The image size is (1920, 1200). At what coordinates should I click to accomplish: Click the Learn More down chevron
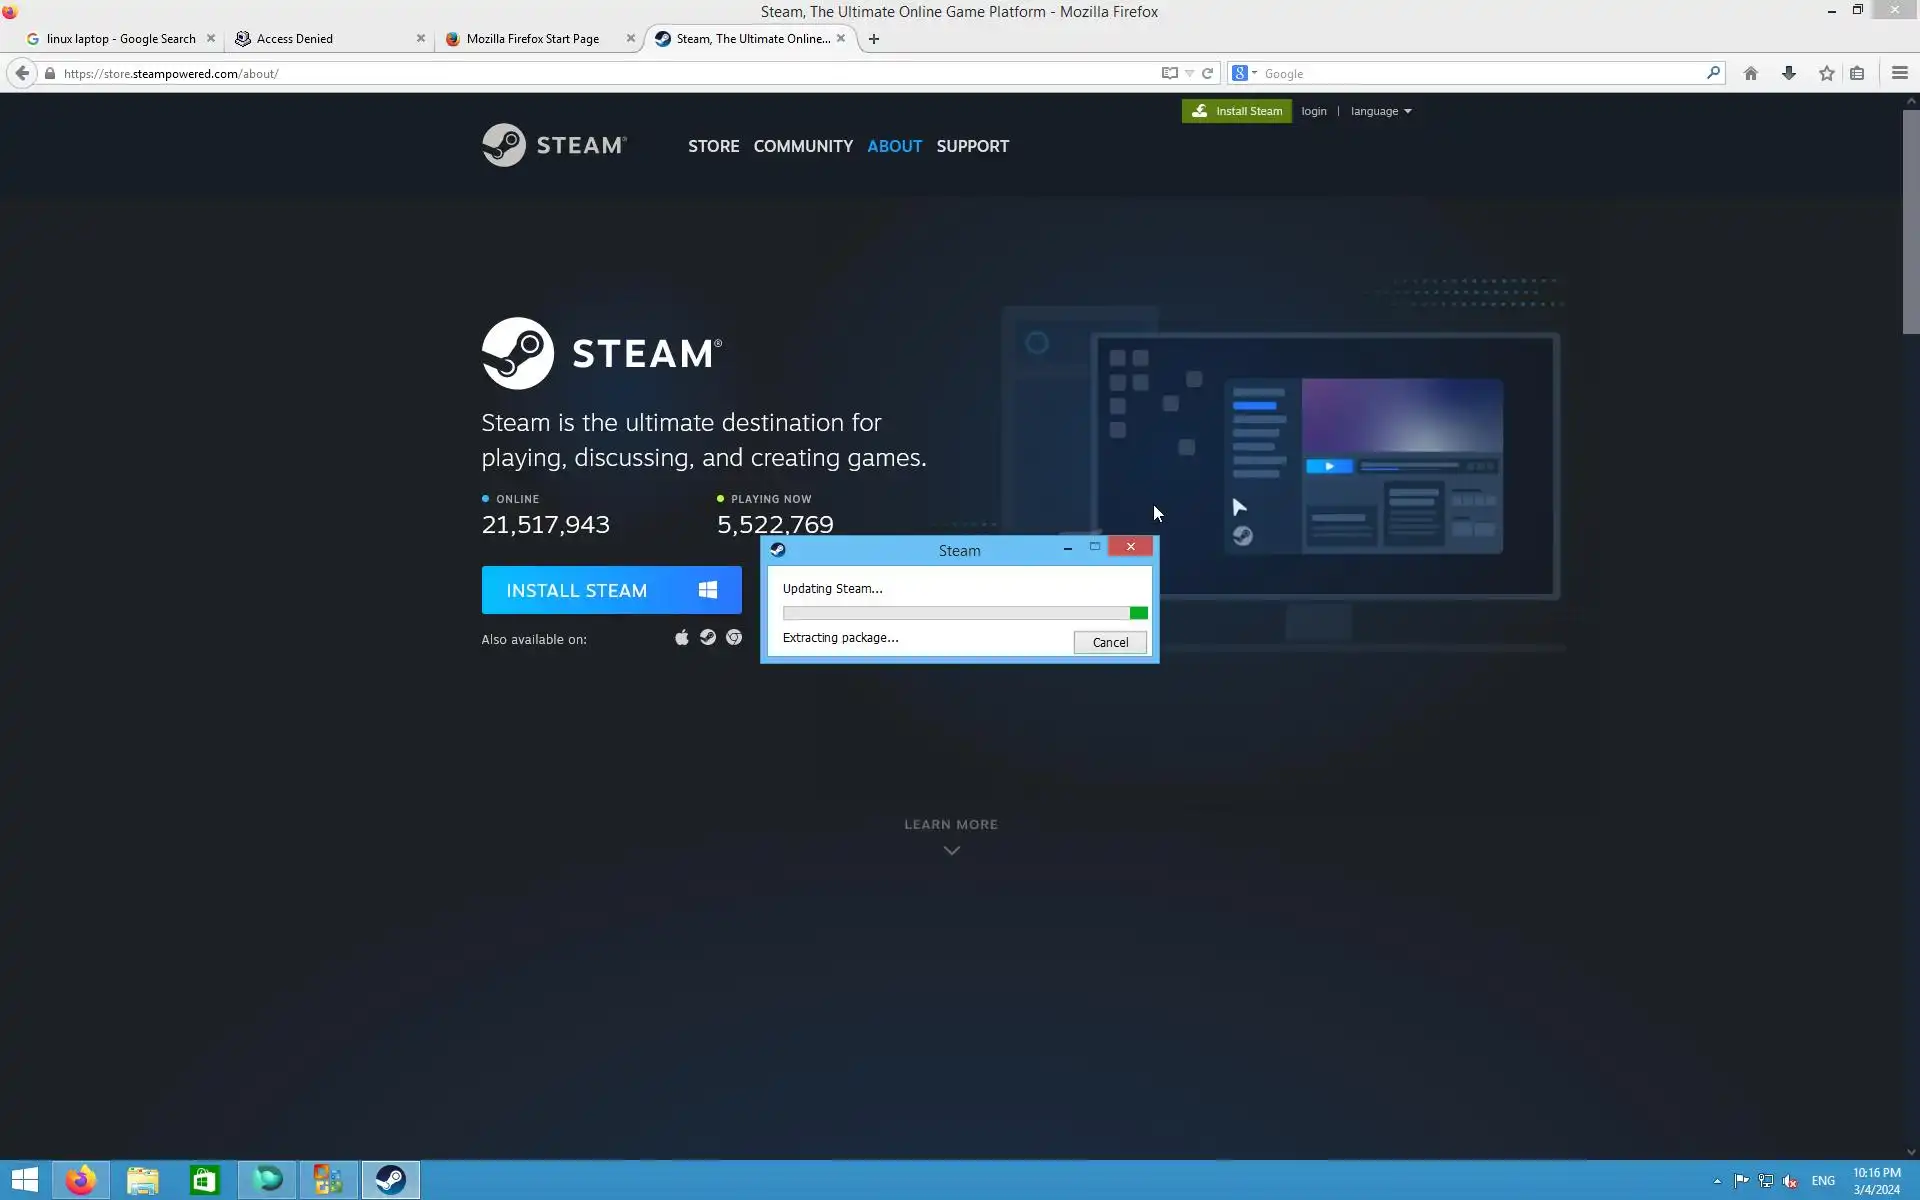point(951,851)
